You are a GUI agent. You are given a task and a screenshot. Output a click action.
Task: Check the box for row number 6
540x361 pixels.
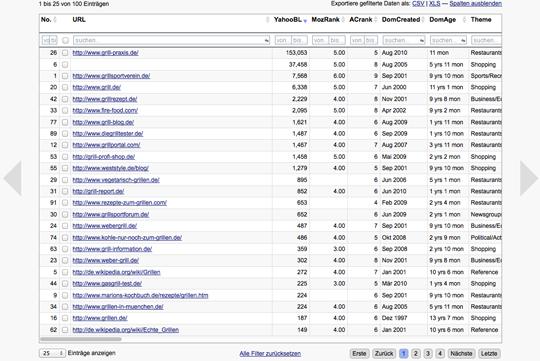[65, 64]
